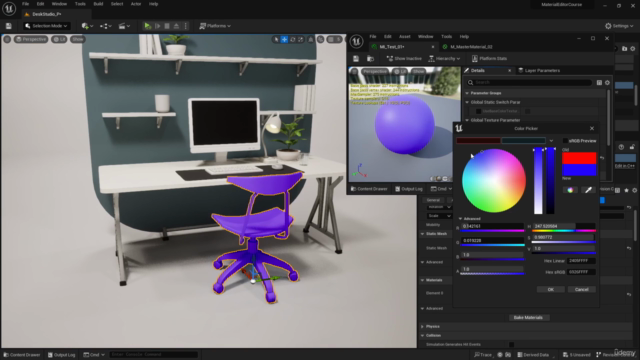Click the Old red color swatch

pyautogui.click(x=579, y=158)
